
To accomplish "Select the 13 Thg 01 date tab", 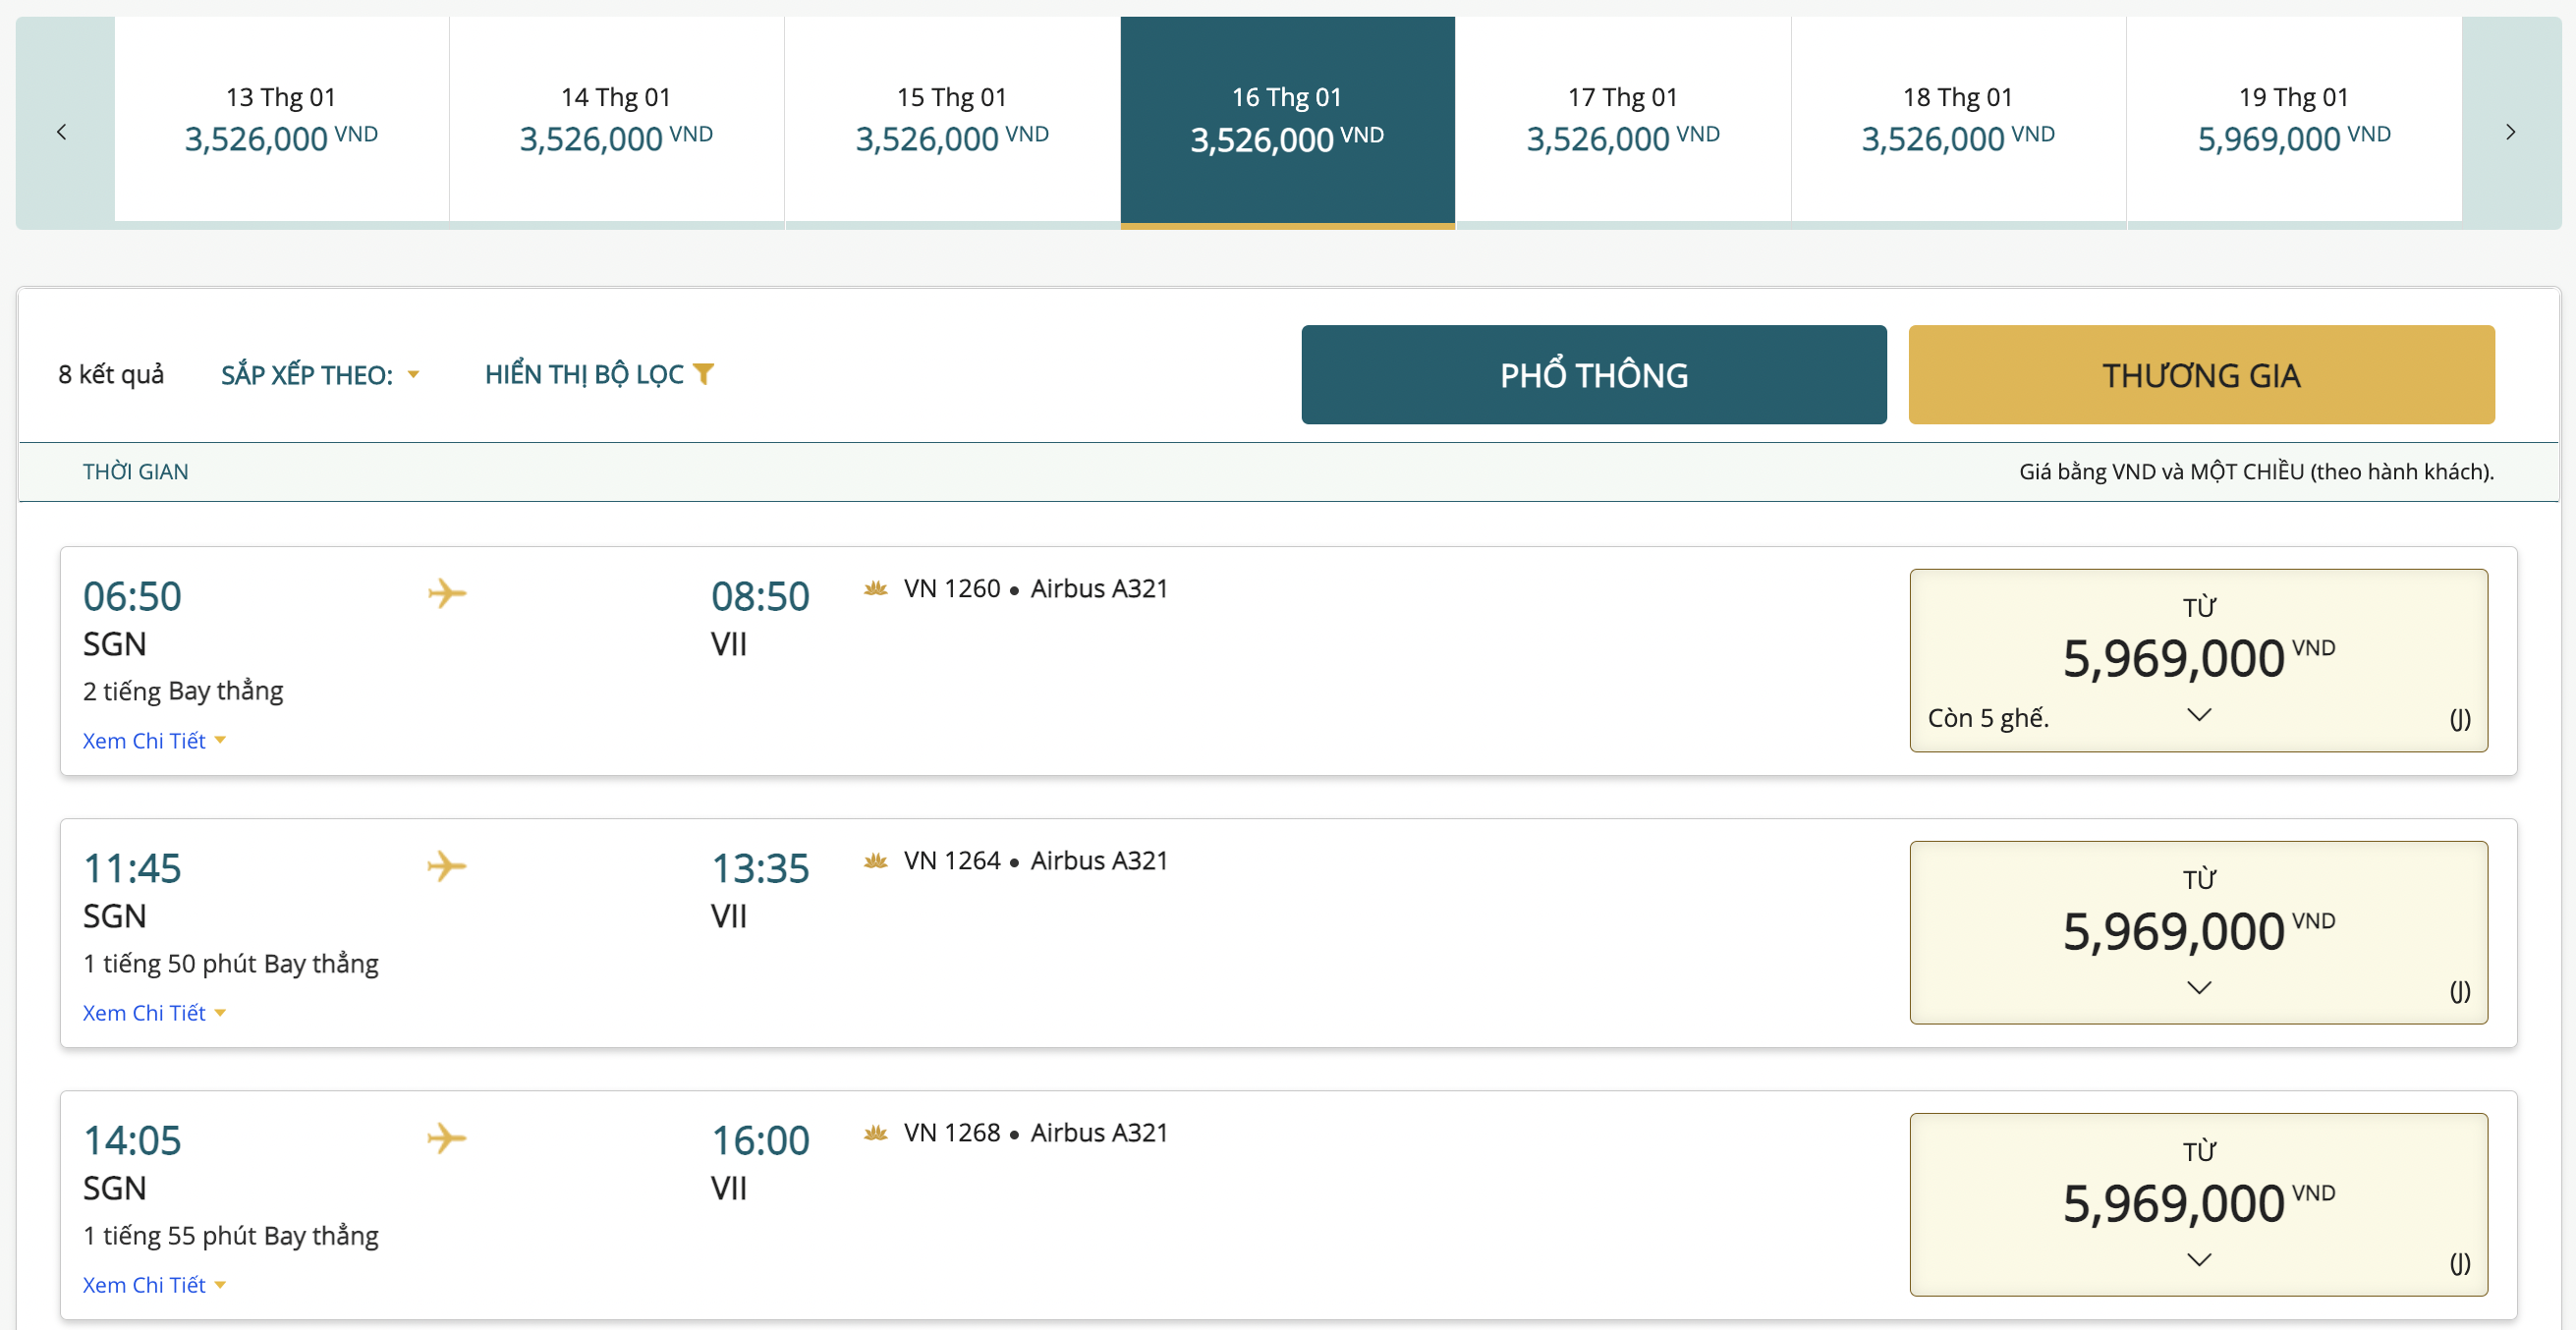I will 281,120.
